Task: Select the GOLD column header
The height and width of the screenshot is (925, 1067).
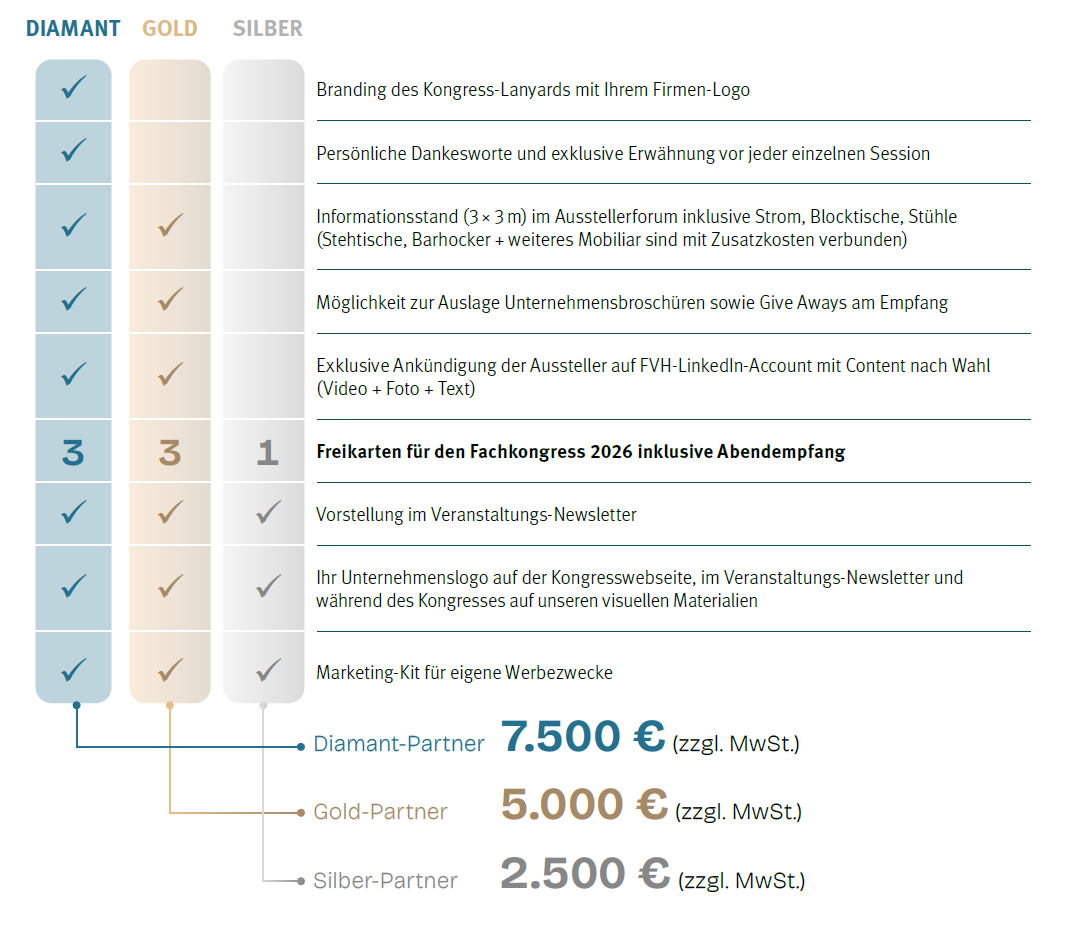Action: 170,28
